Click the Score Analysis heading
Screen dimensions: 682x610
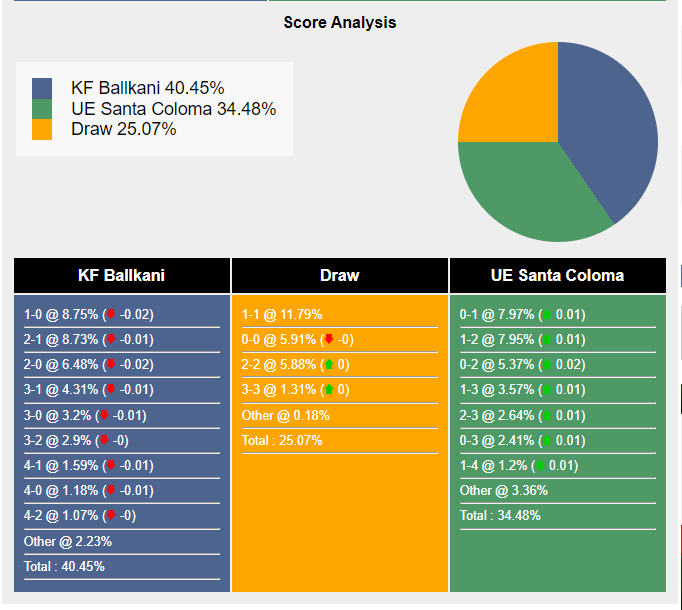pyautogui.click(x=340, y=22)
